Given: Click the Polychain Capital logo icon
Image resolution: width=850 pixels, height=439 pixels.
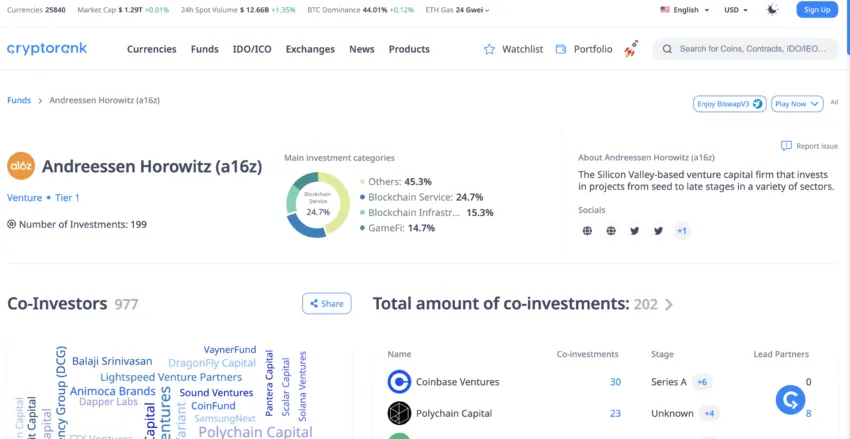Looking at the screenshot, I should [399, 413].
